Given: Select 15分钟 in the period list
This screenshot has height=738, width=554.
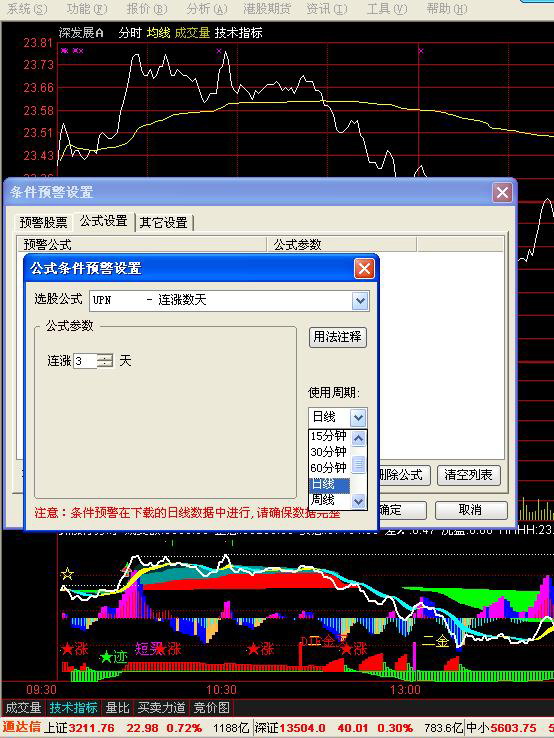Looking at the screenshot, I should (329, 436).
